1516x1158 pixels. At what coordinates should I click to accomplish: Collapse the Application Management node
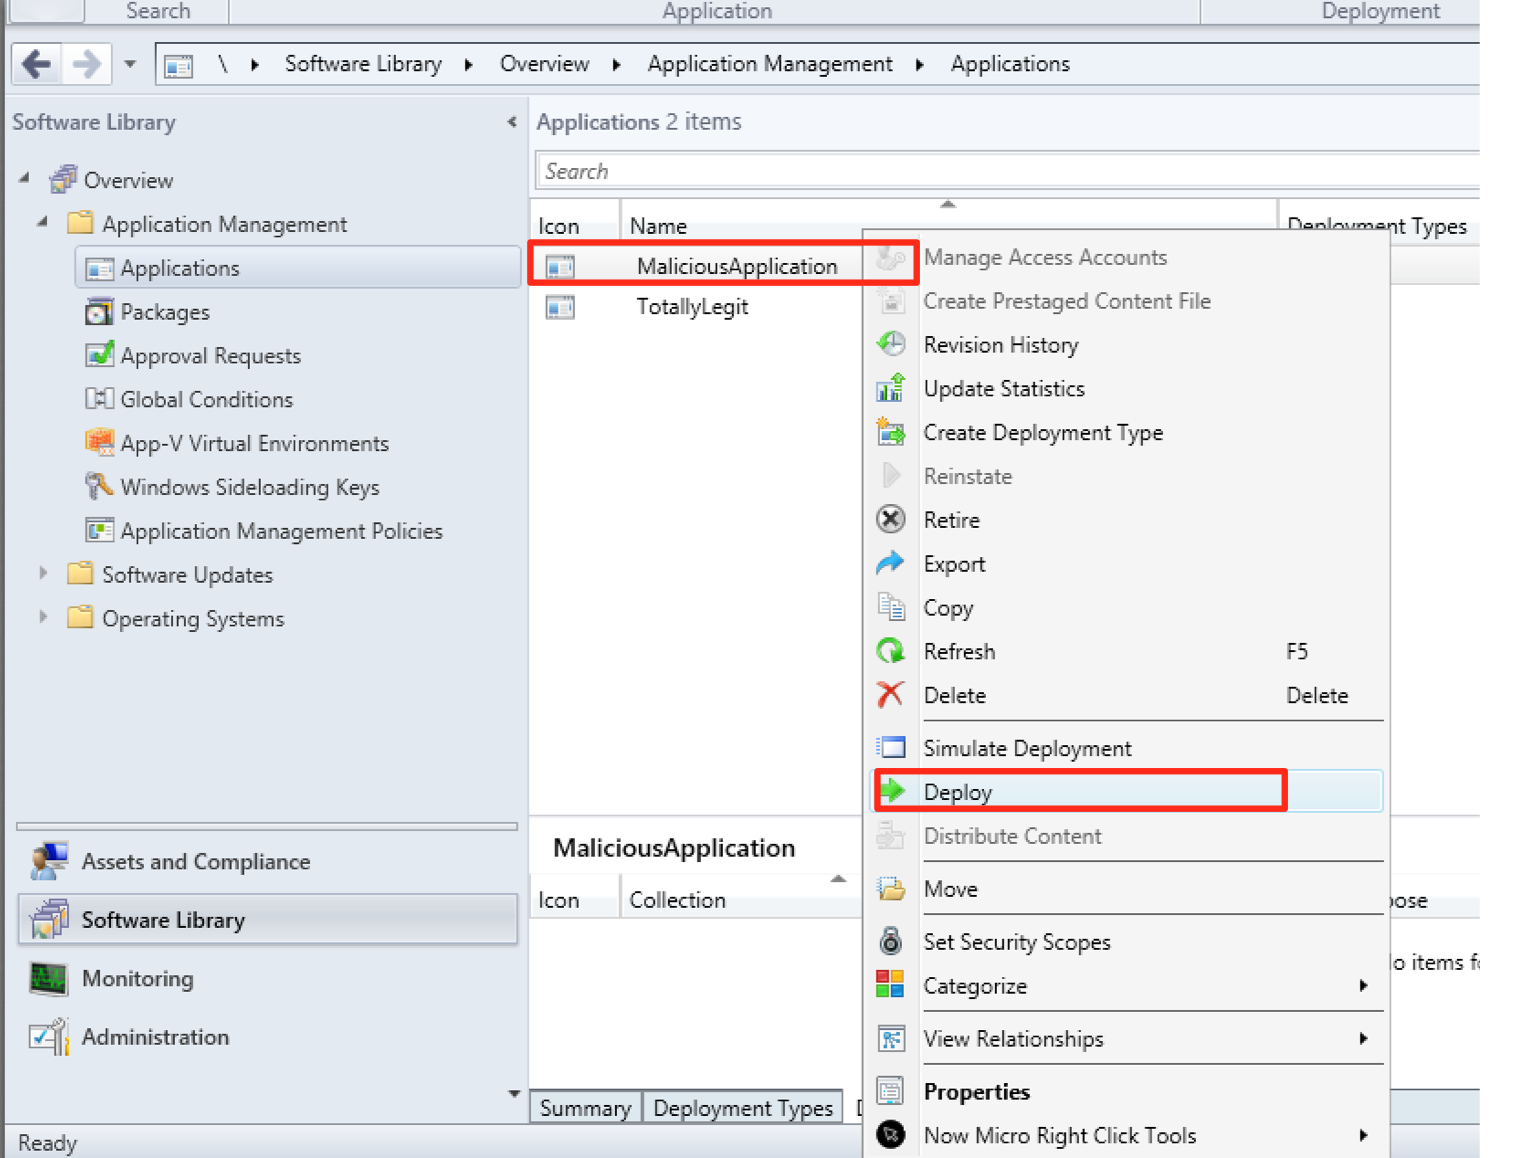click(x=43, y=223)
